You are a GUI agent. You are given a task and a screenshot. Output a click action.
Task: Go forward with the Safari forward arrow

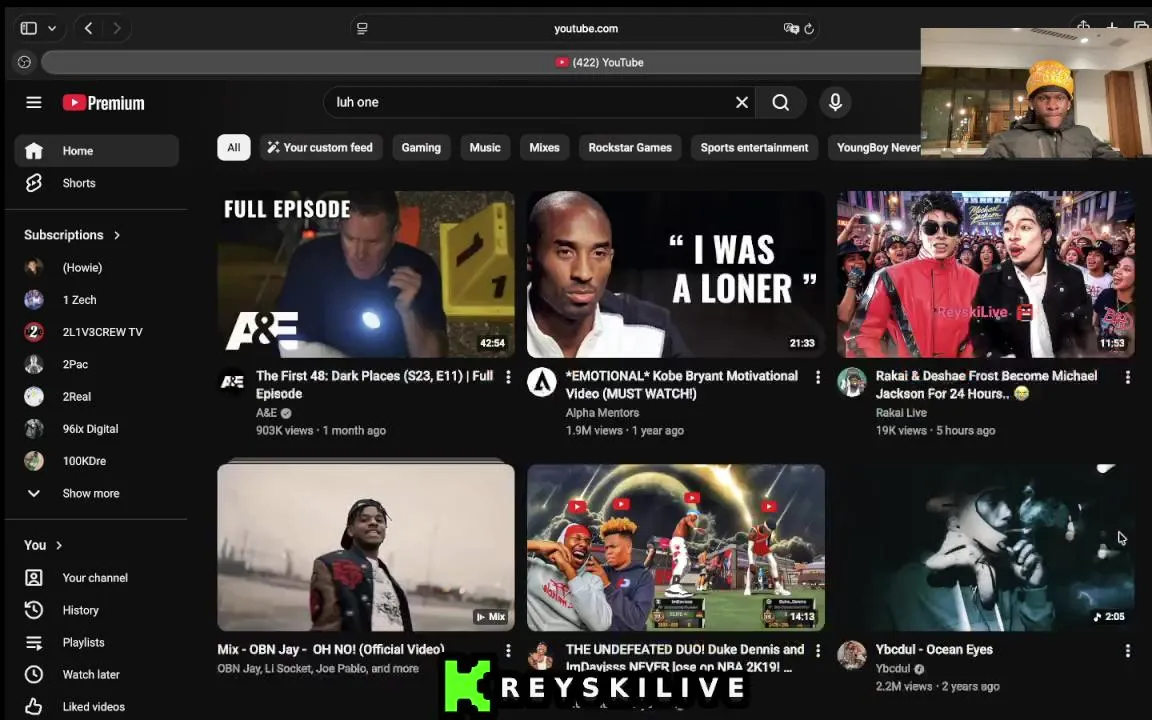coord(117,29)
